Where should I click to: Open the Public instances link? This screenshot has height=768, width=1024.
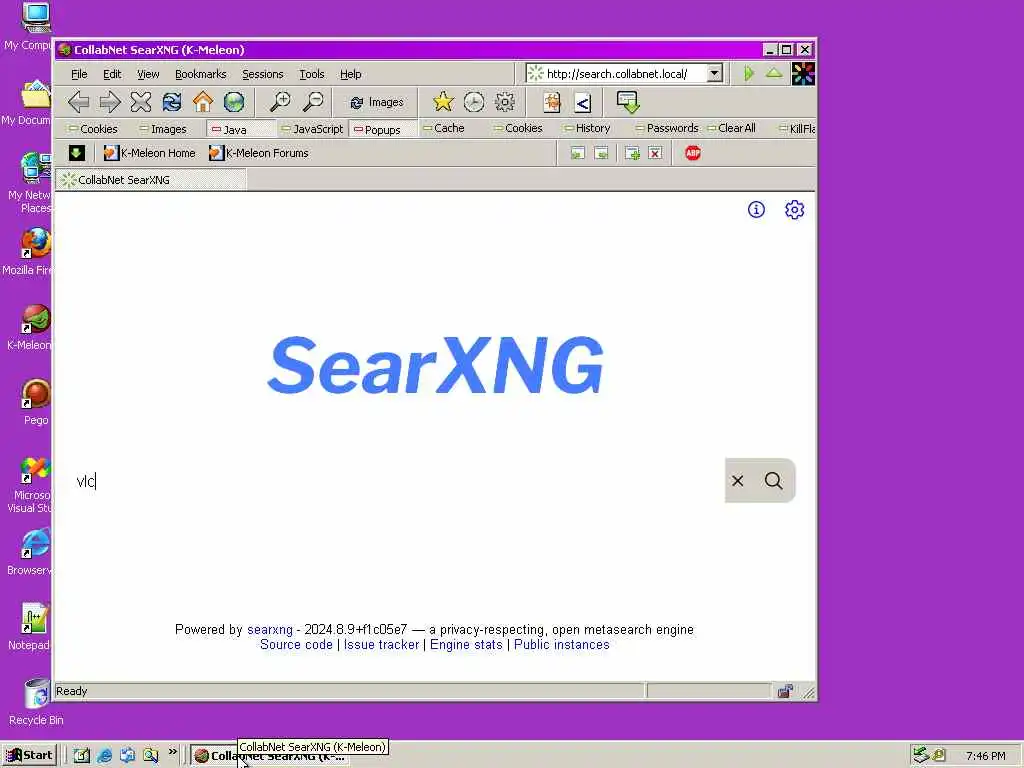pos(562,645)
